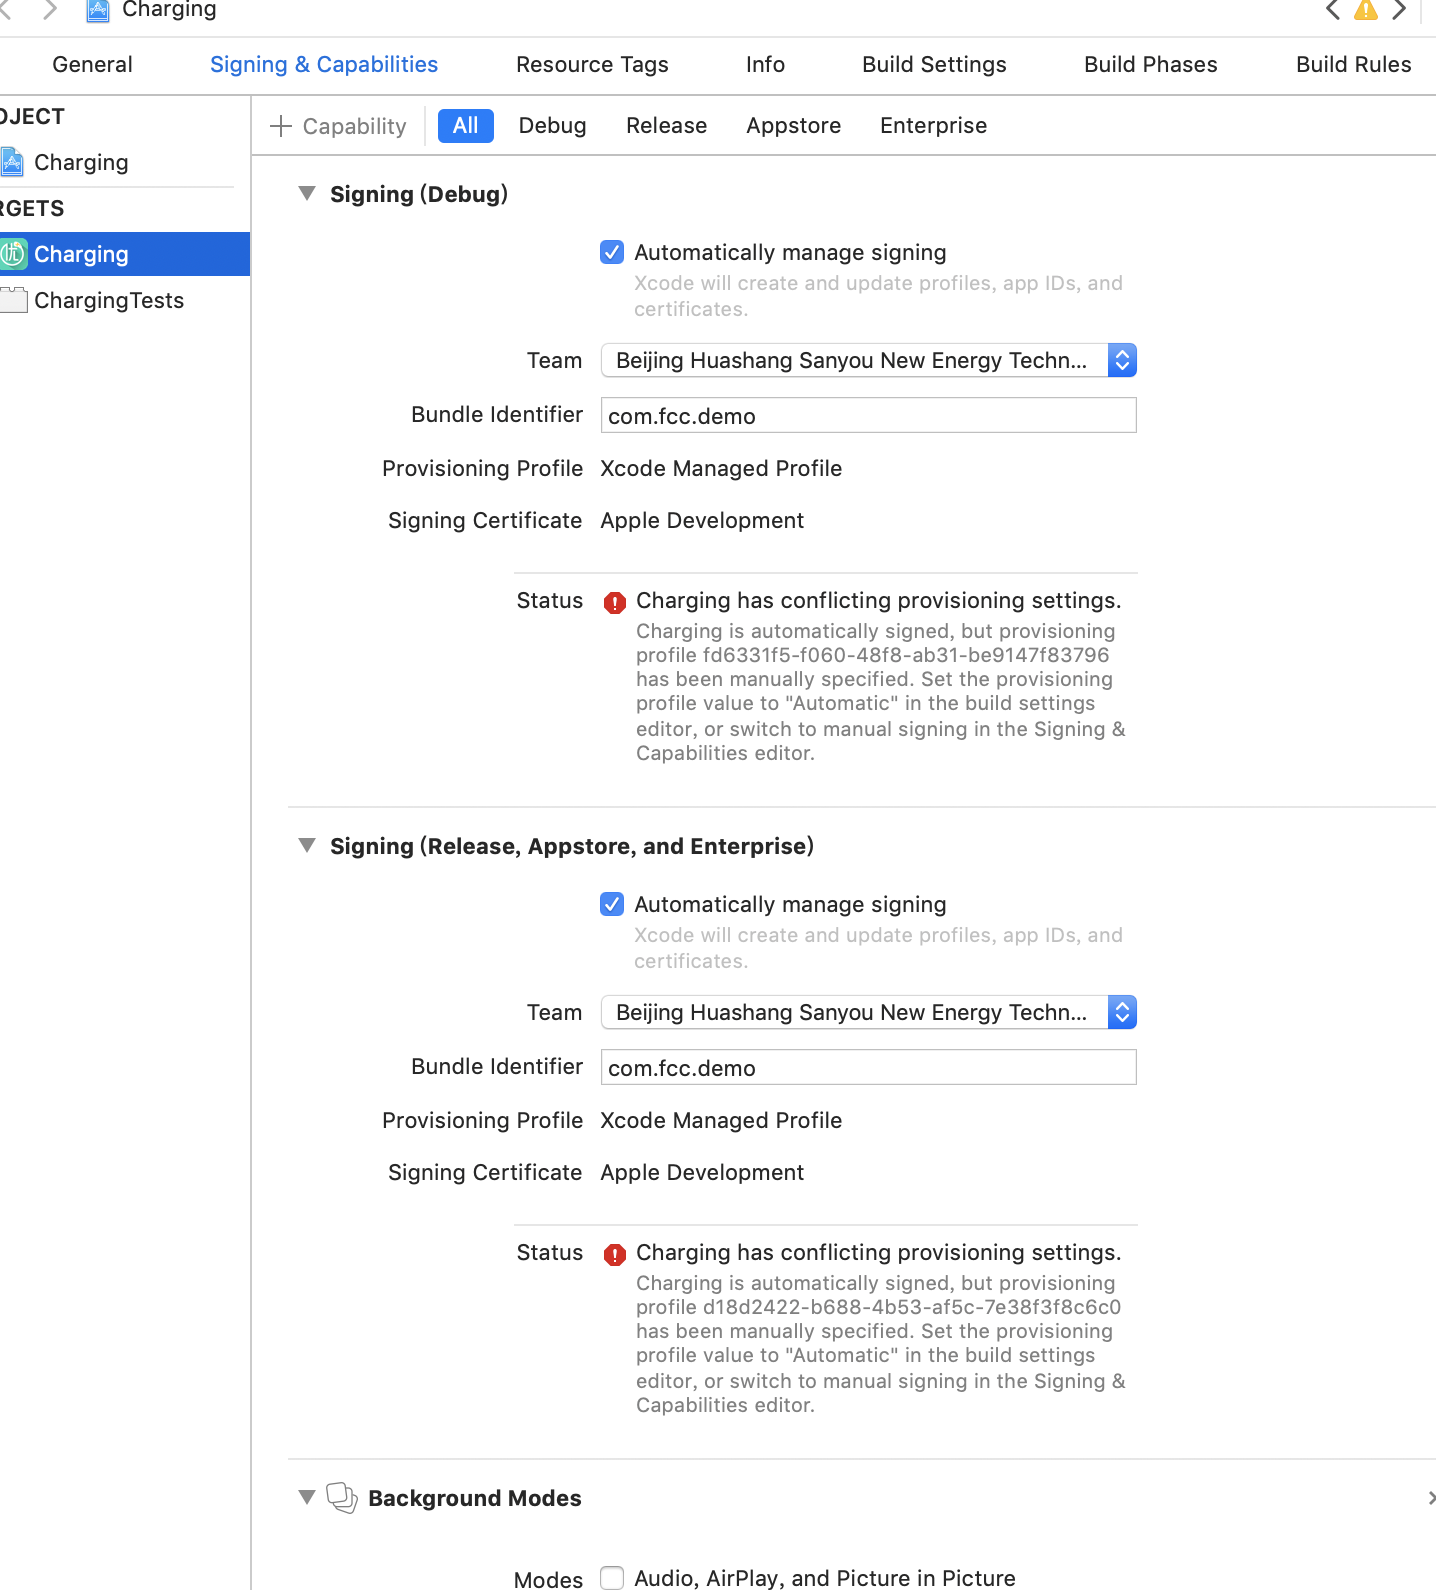Open the Resource Tags tab
The image size is (1436, 1590).
click(592, 65)
